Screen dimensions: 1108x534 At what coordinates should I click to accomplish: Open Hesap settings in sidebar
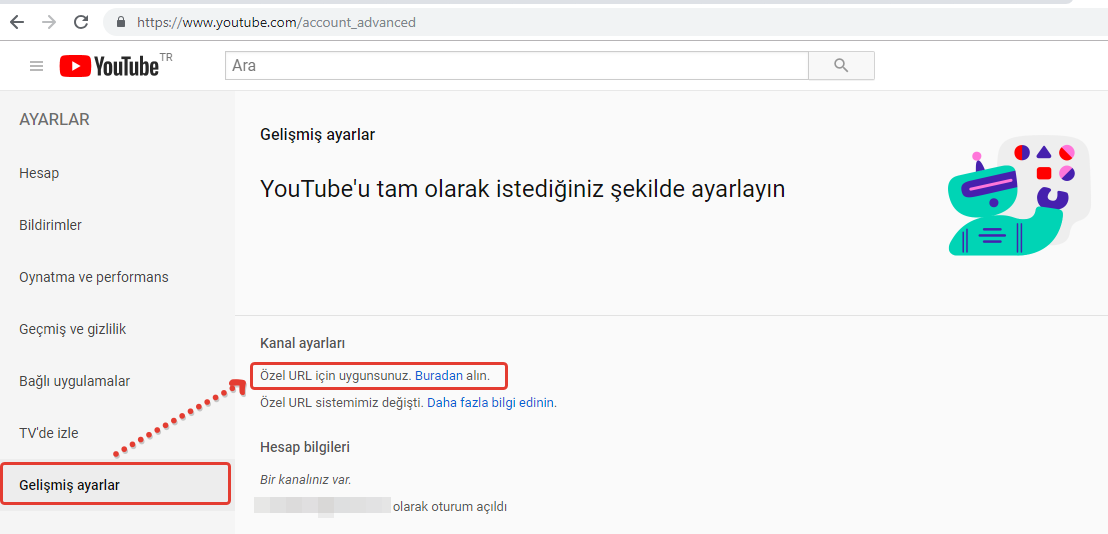(39, 173)
